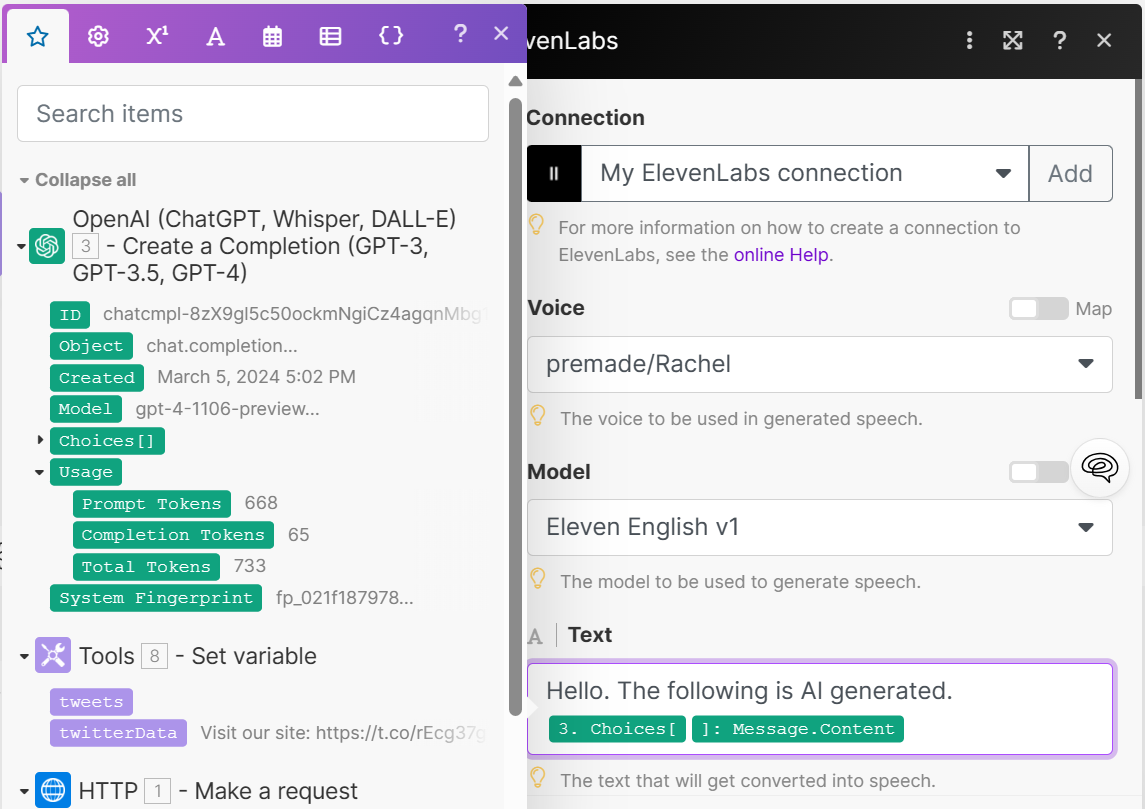1145x809 pixels.
Task: Toggle the Voice Map switch
Action: click(1038, 309)
